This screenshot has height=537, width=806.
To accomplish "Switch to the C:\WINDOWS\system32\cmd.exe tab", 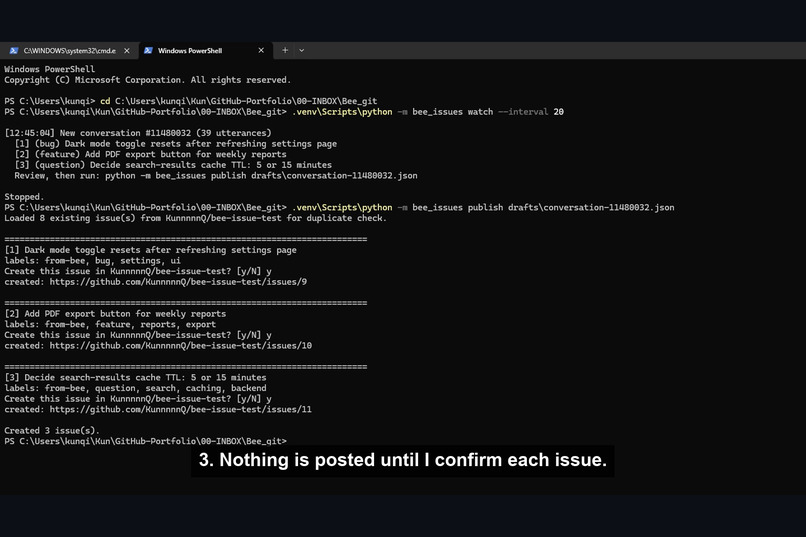I will (69, 50).
